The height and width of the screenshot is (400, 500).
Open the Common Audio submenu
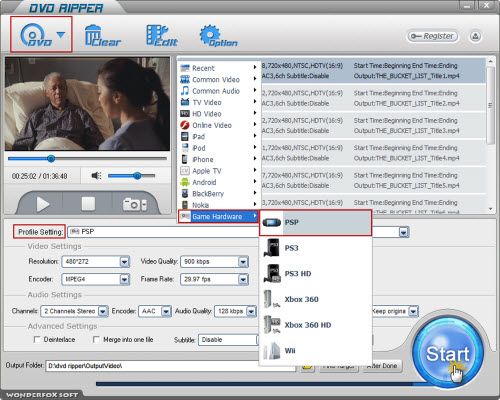[x=218, y=91]
